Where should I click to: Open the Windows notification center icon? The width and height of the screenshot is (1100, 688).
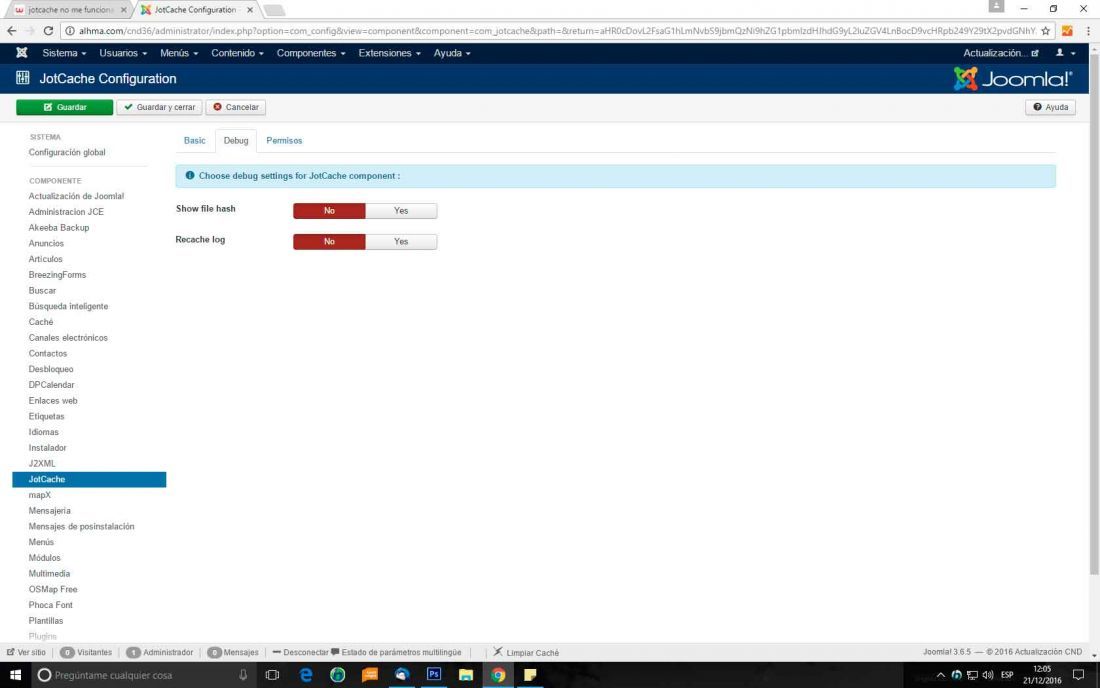[1078, 675]
